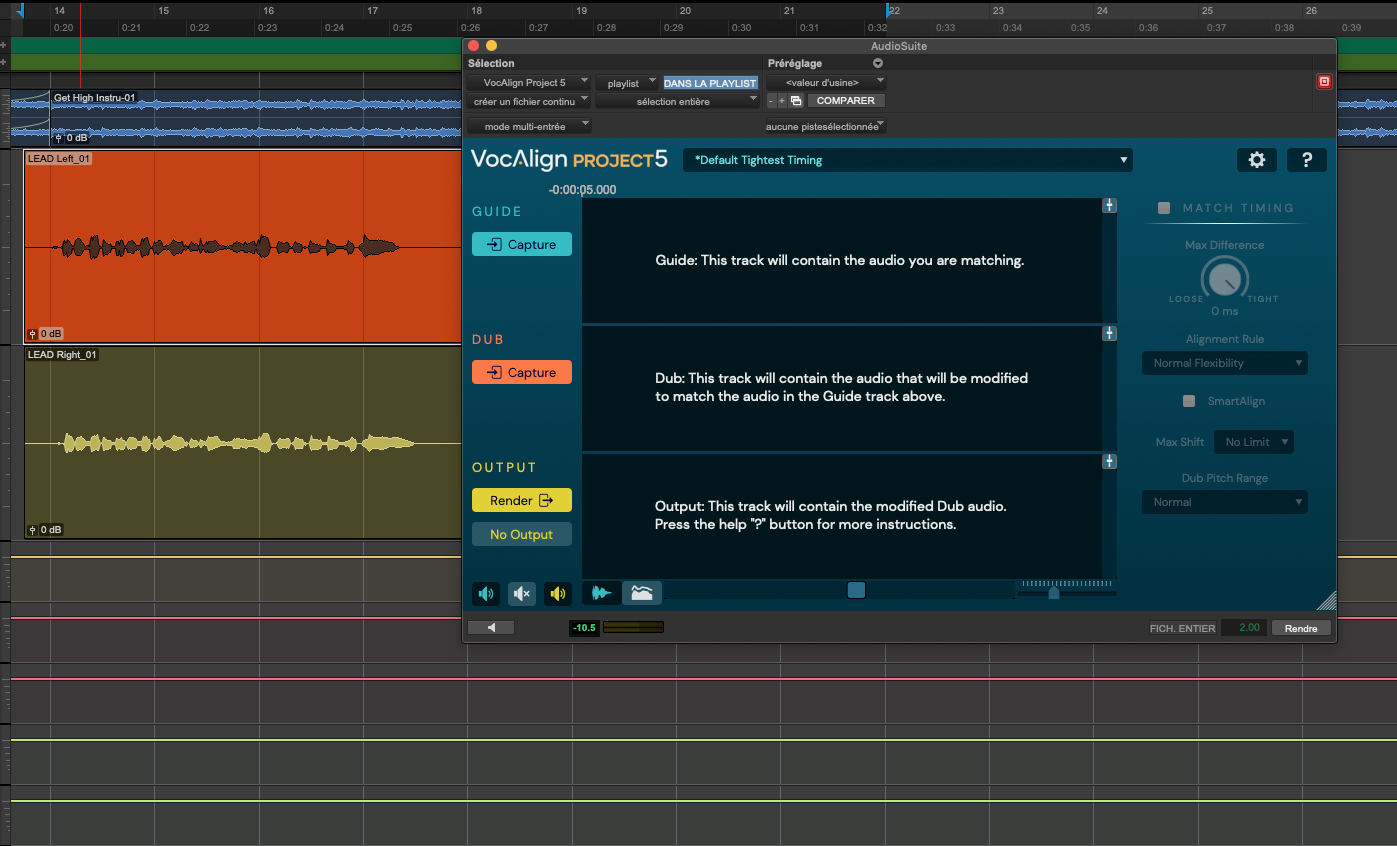Click the LEAD Right_01 clip name label

point(62,355)
